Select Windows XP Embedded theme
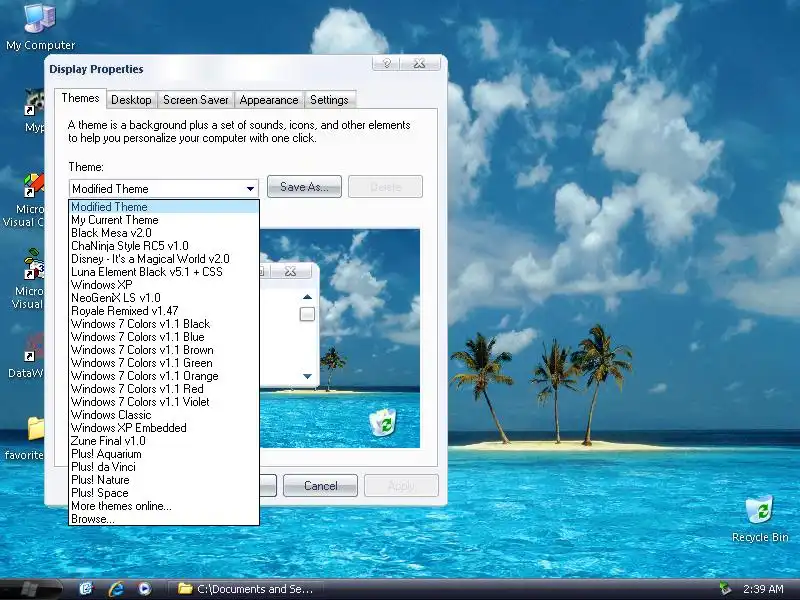The height and width of the screenshot is (600, 800). pyautogui.click(x=164, y=428)
